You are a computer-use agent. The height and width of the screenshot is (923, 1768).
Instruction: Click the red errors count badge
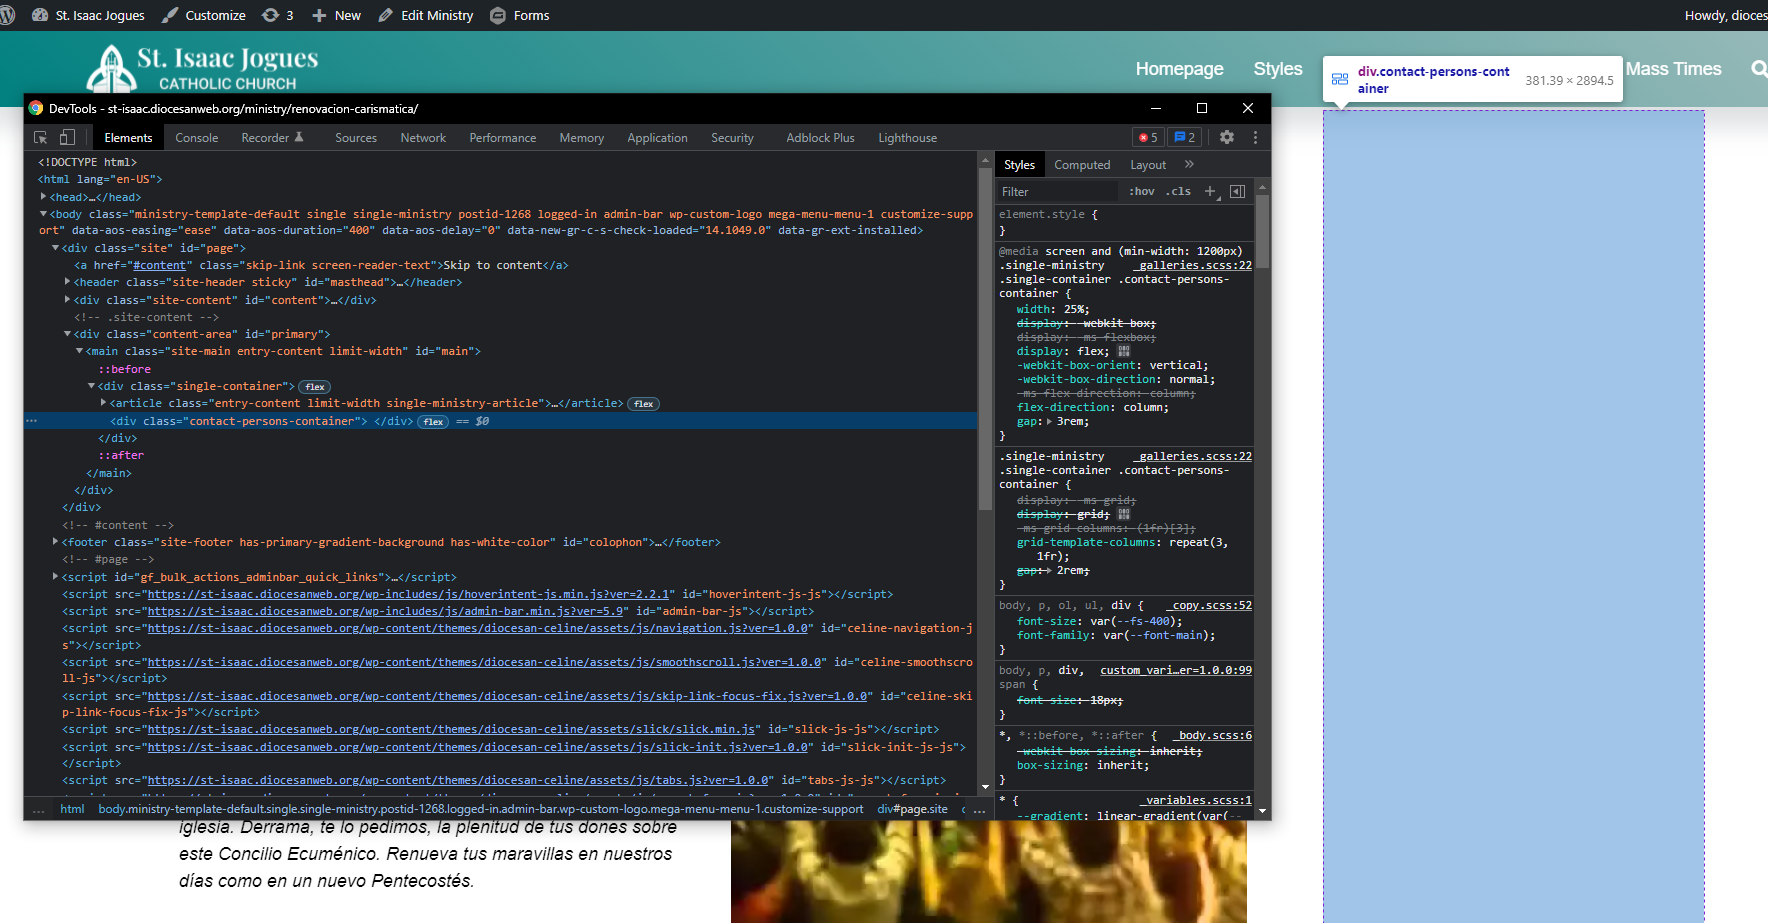pyautogui.click(x=1148, y=138)
